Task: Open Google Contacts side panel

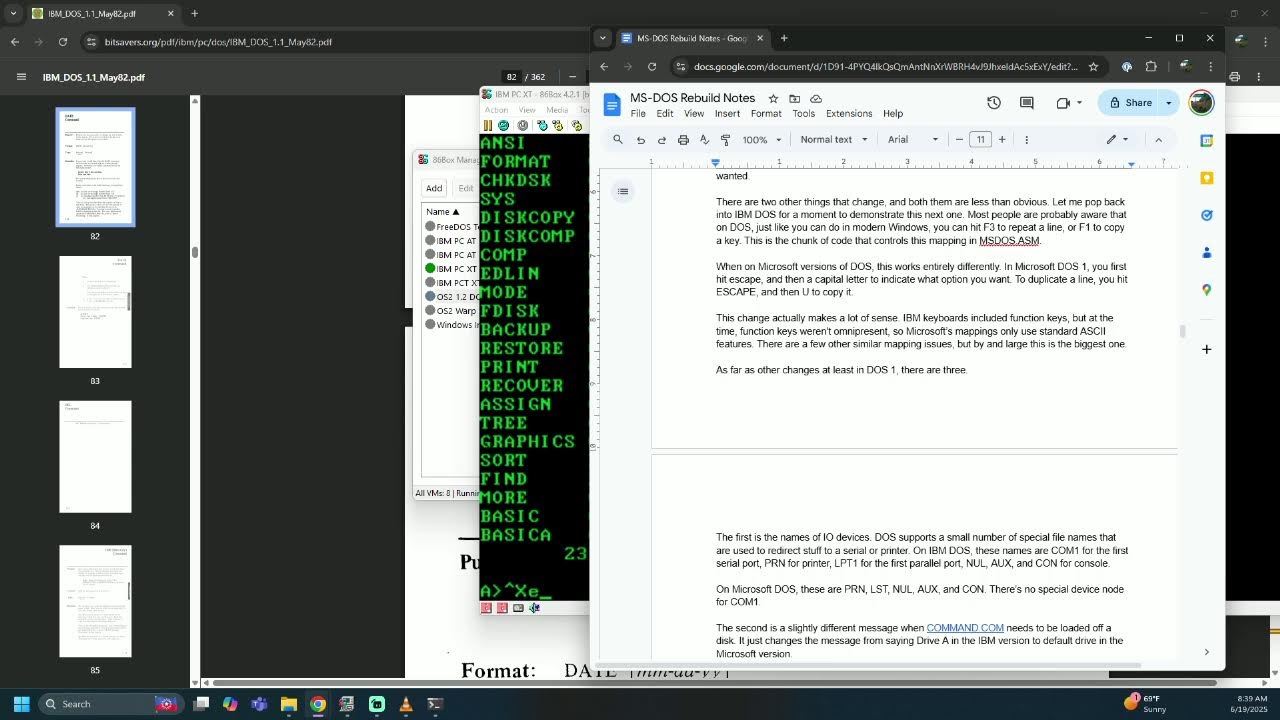Action: (x=1207, y=252)
